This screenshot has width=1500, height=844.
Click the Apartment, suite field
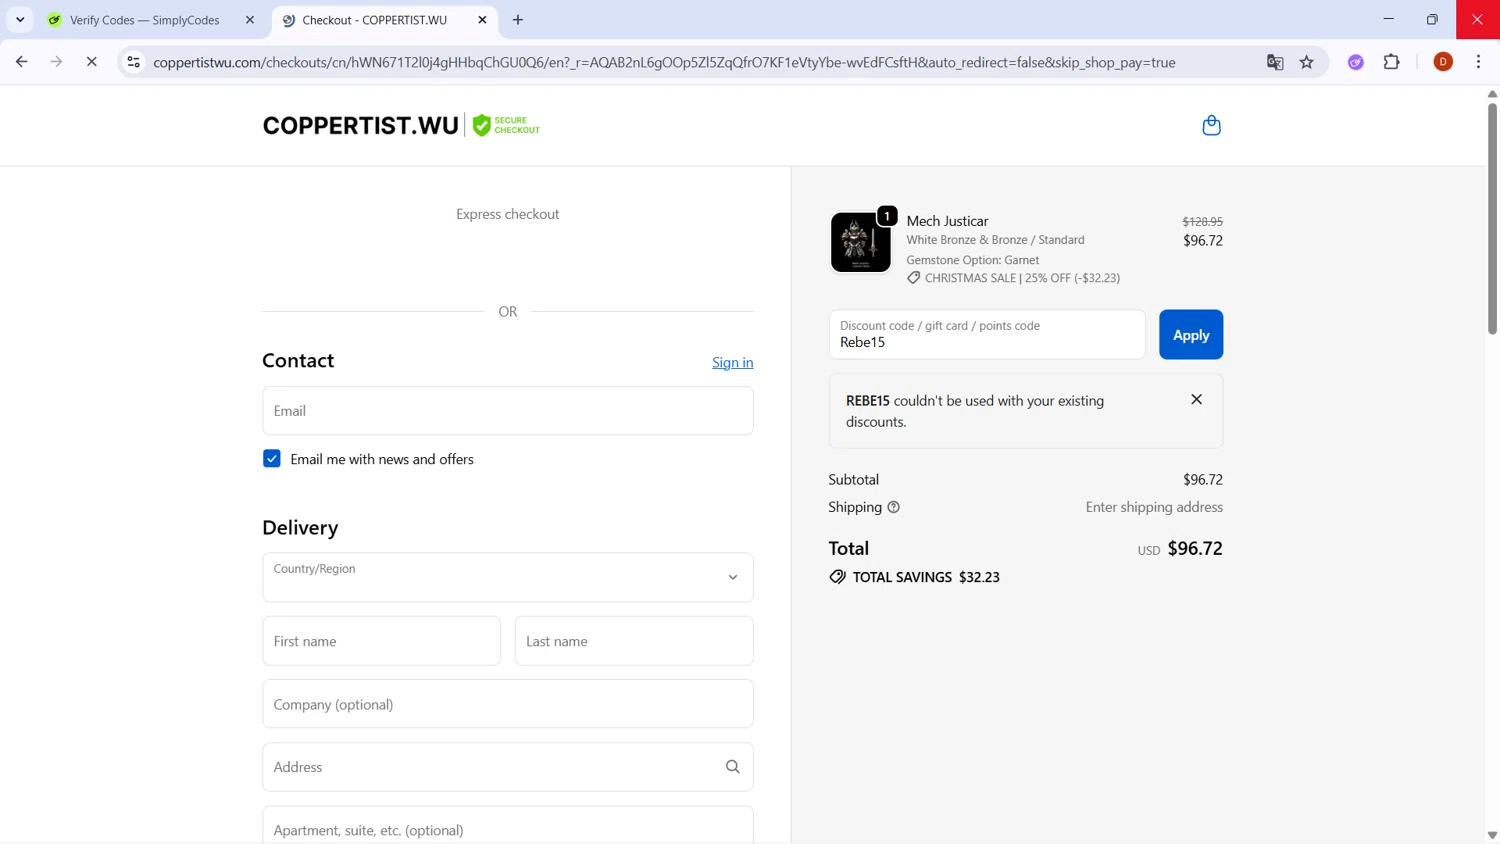tap(508, 826)
